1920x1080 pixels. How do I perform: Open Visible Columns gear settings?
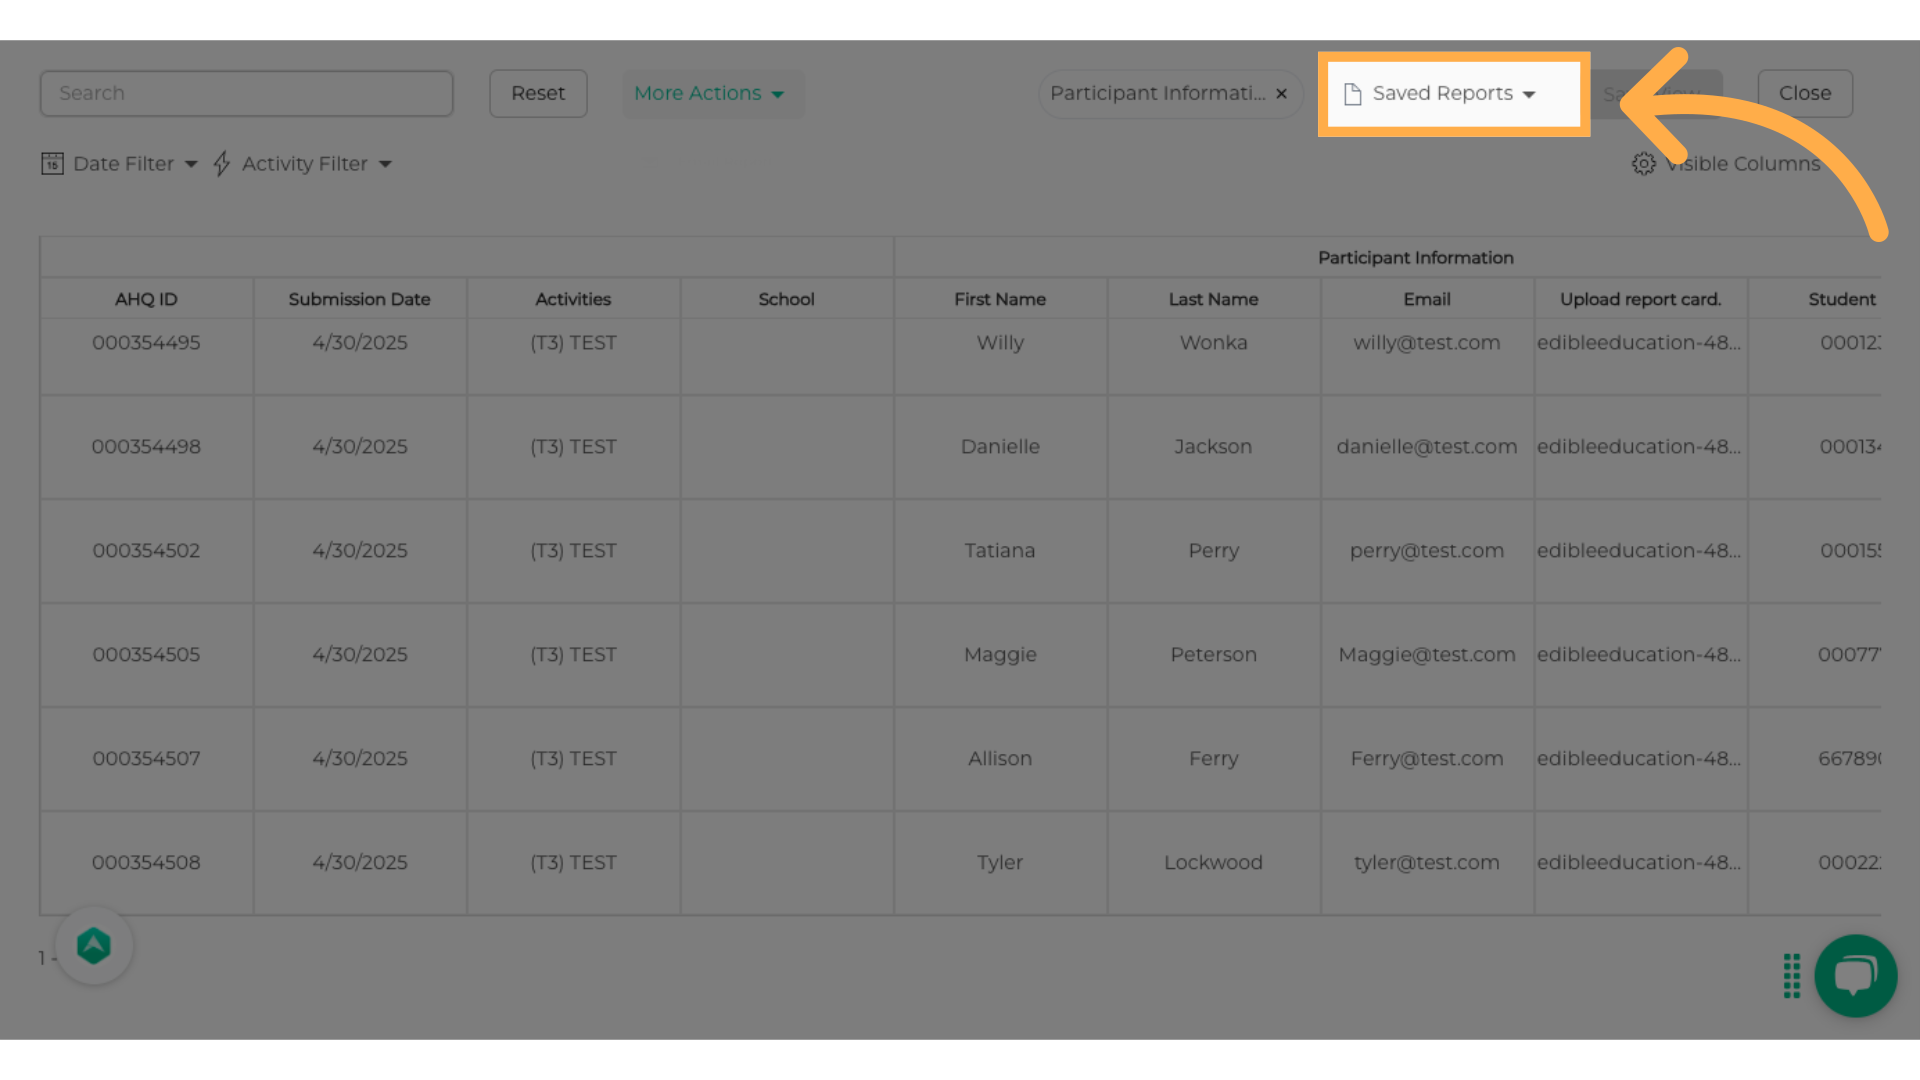[1643, 163]
